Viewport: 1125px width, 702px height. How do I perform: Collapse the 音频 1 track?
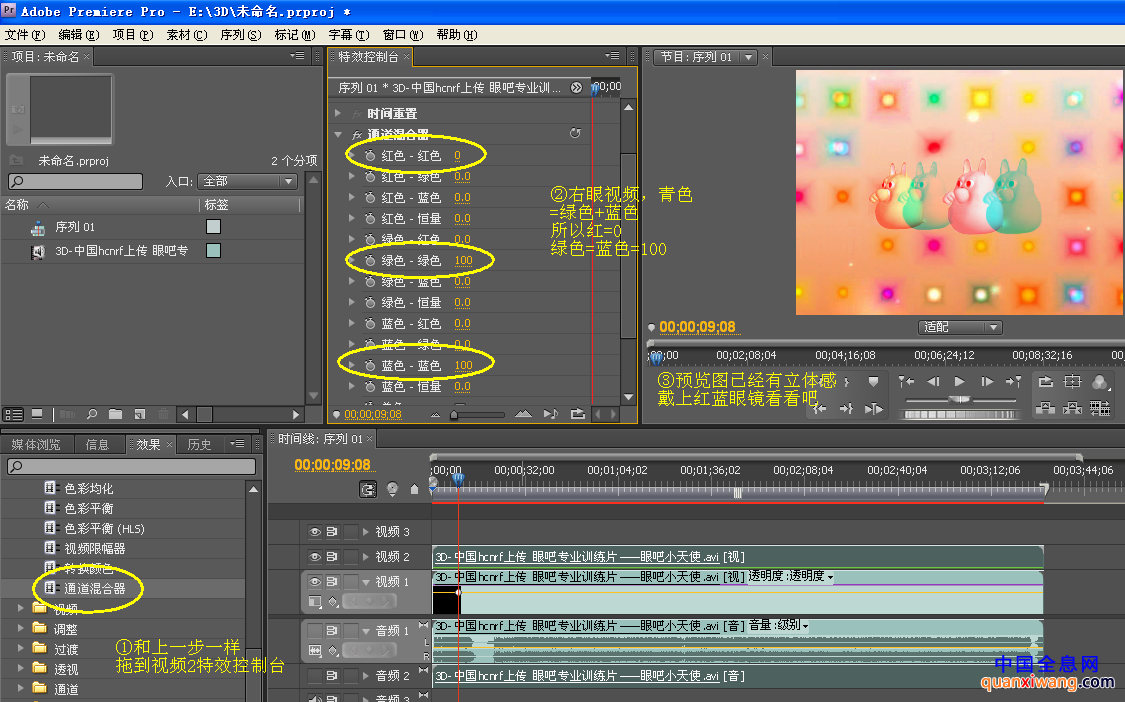click(366, 631)
